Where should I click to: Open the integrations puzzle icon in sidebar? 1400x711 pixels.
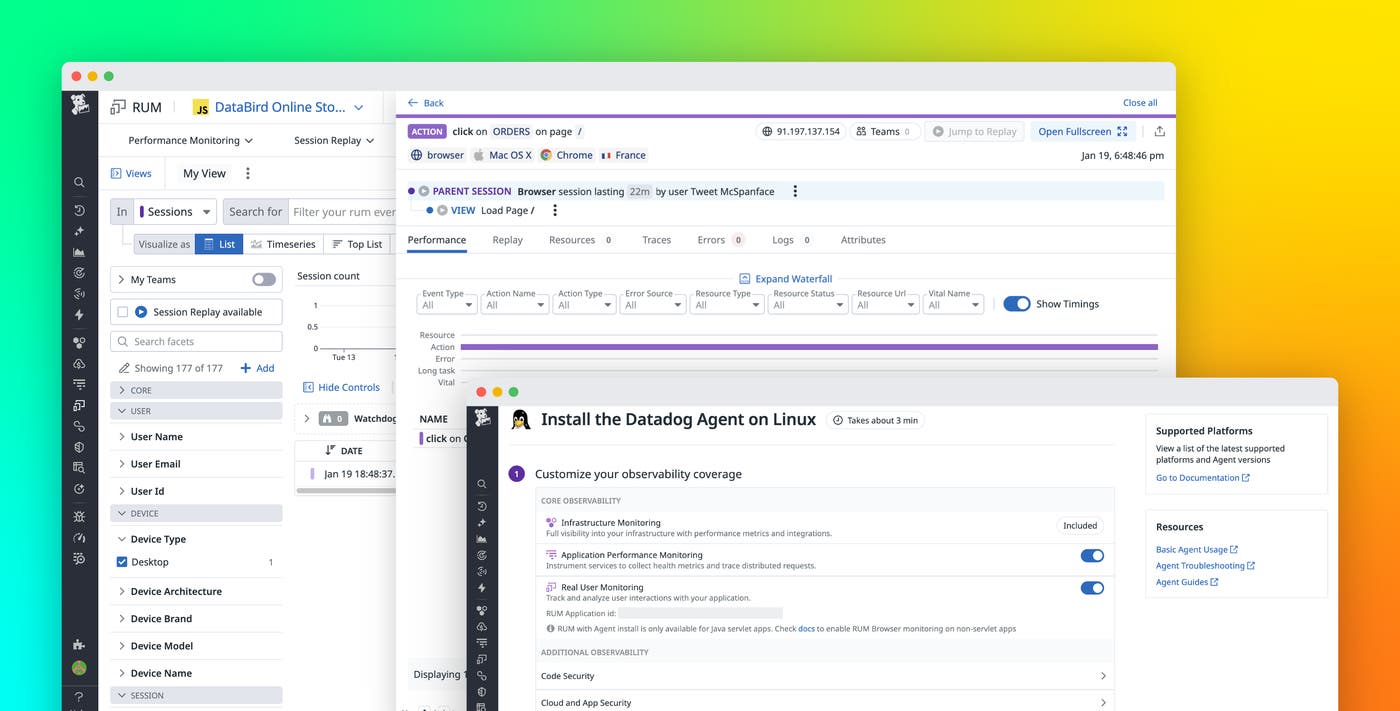79,645
